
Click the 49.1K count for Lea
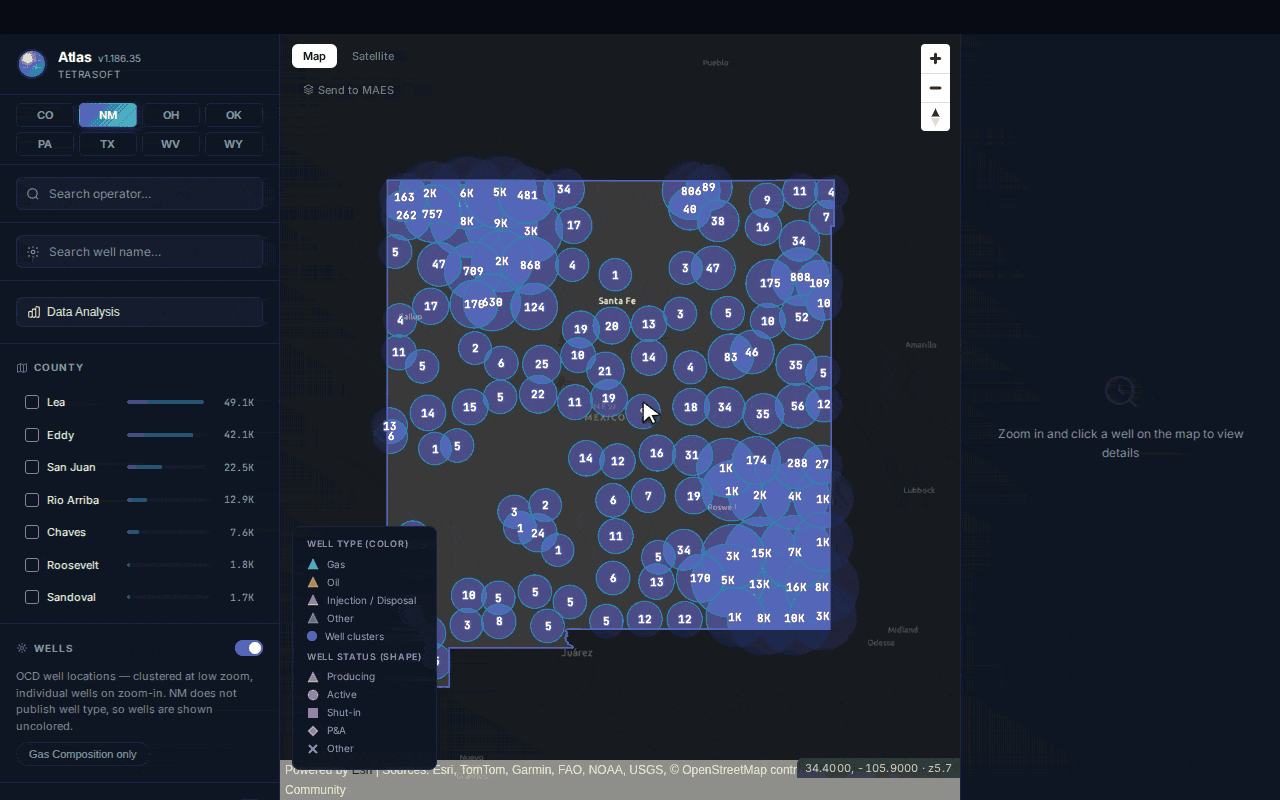point(239,402)
